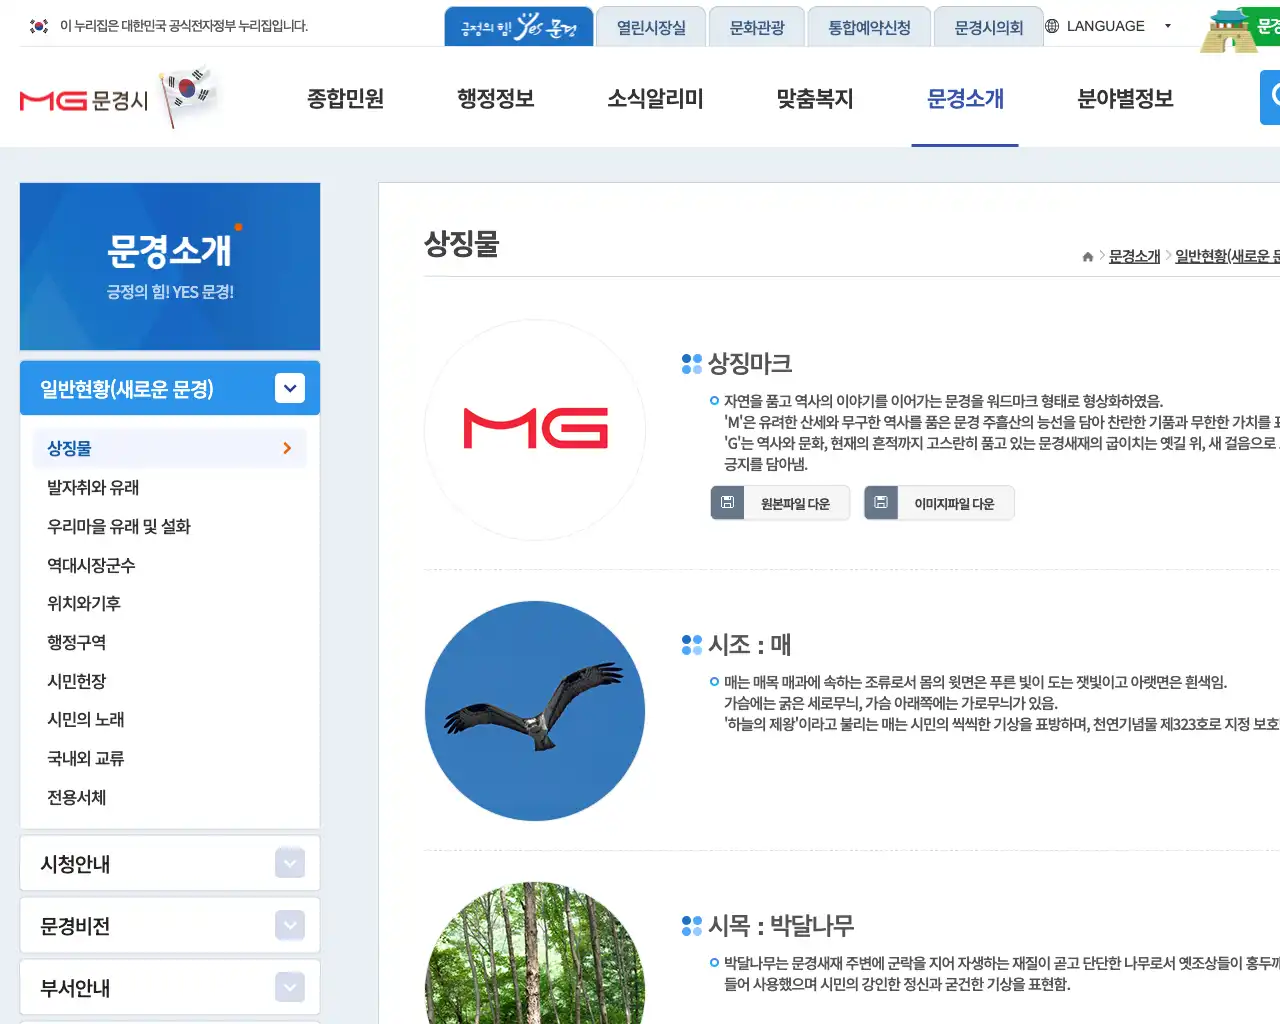Go to 국내외 교류 page

click(x=86, y=758)
